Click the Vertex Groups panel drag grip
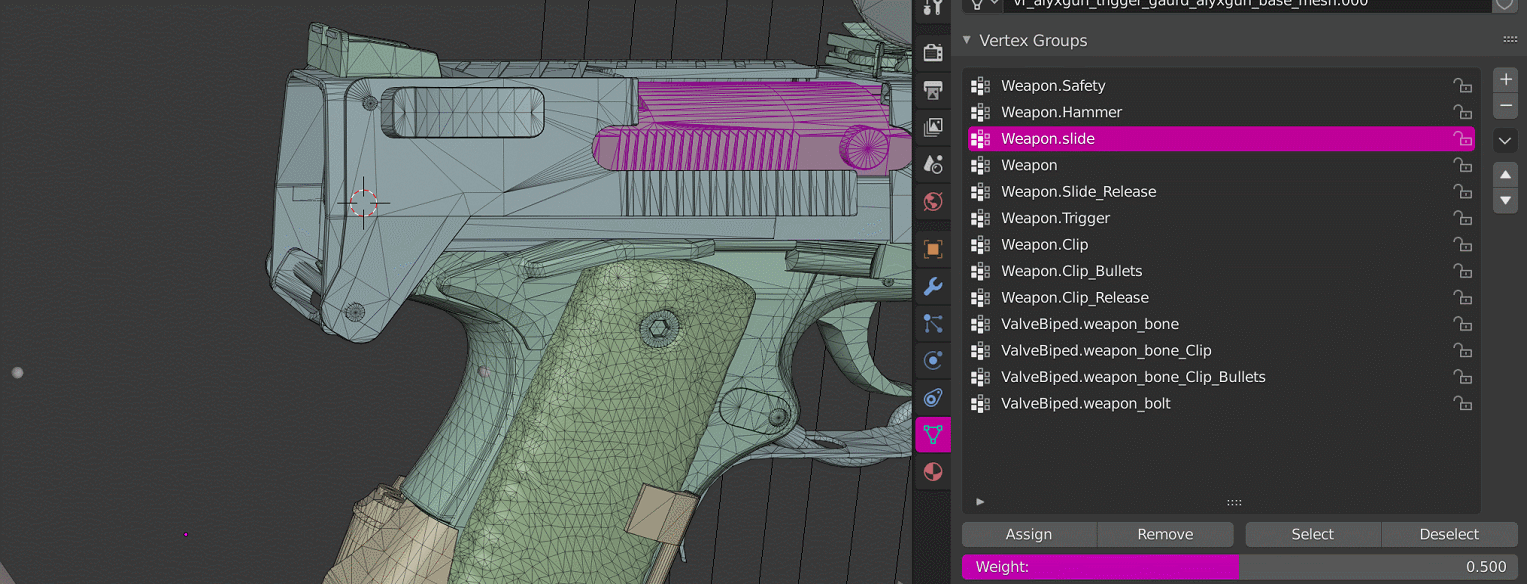Screen dimensions: 1527x584 click(1510, 40)
